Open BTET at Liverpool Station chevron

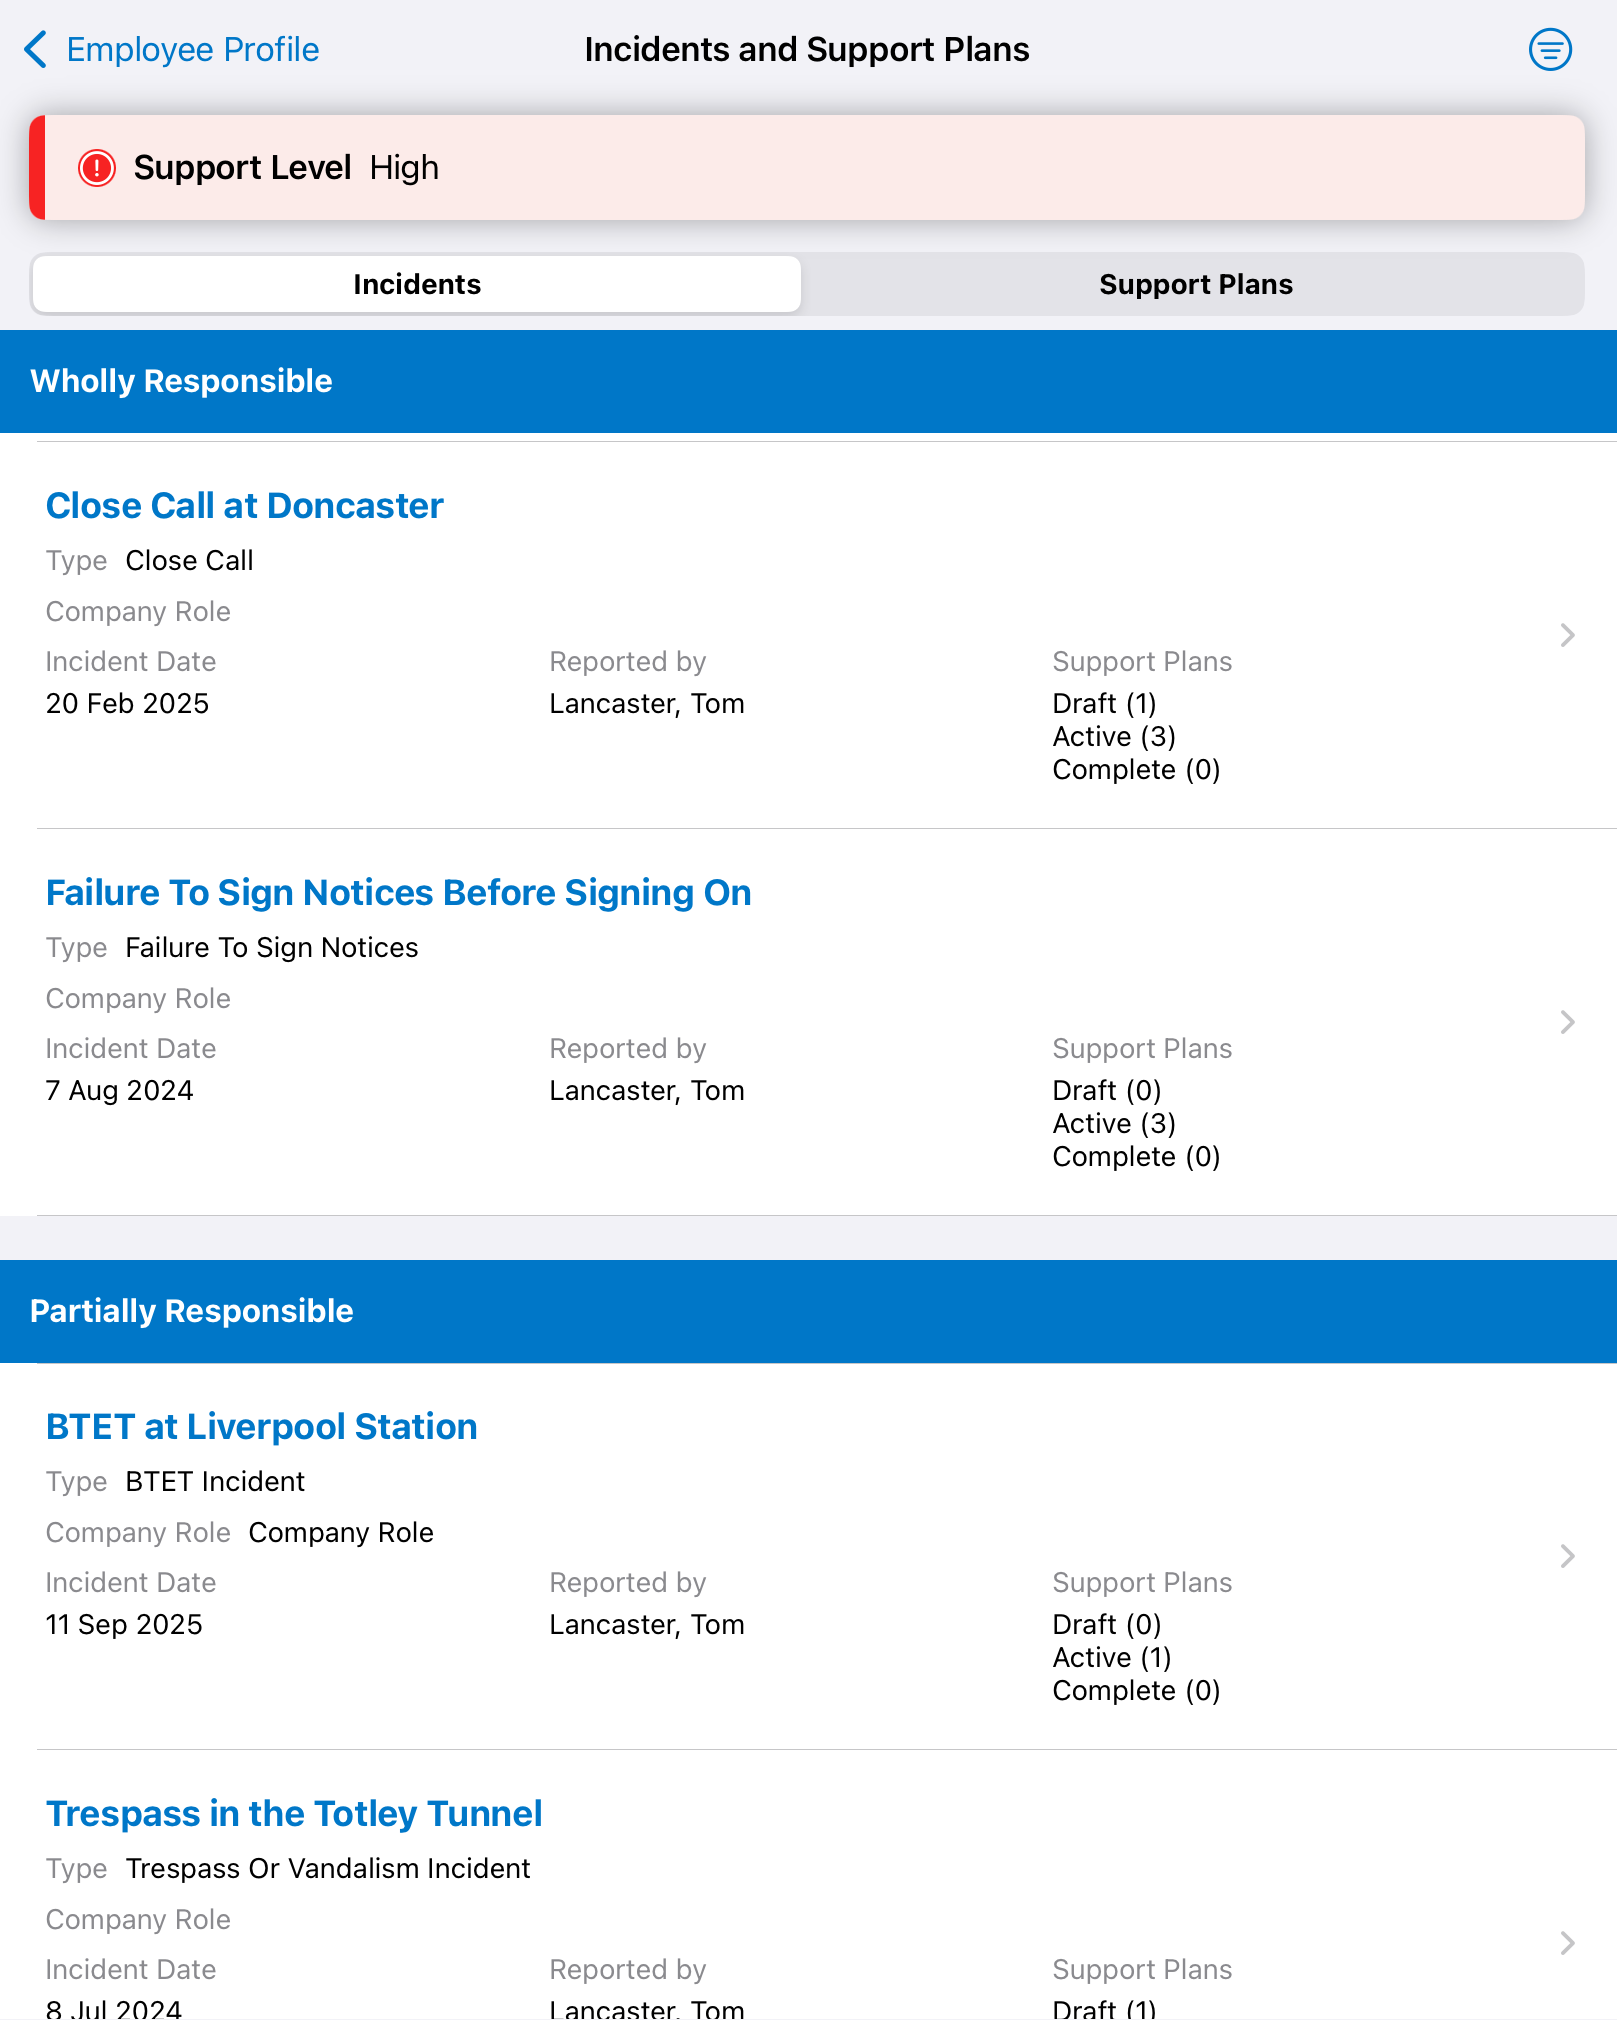[1567, 1556]
